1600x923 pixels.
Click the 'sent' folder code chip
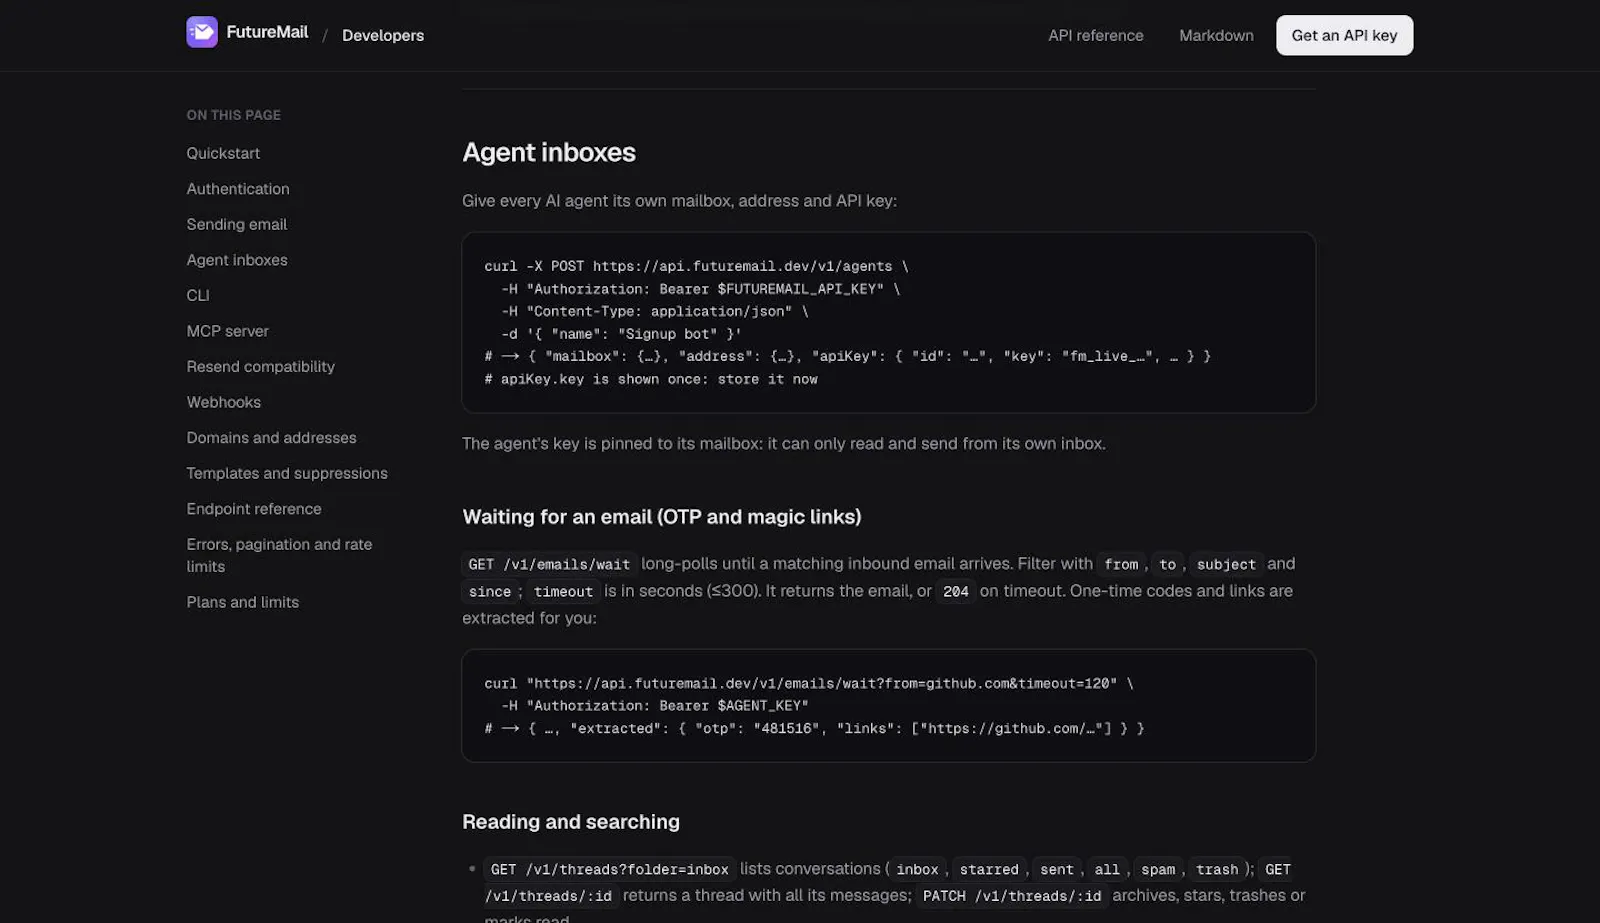[1056, 869]
